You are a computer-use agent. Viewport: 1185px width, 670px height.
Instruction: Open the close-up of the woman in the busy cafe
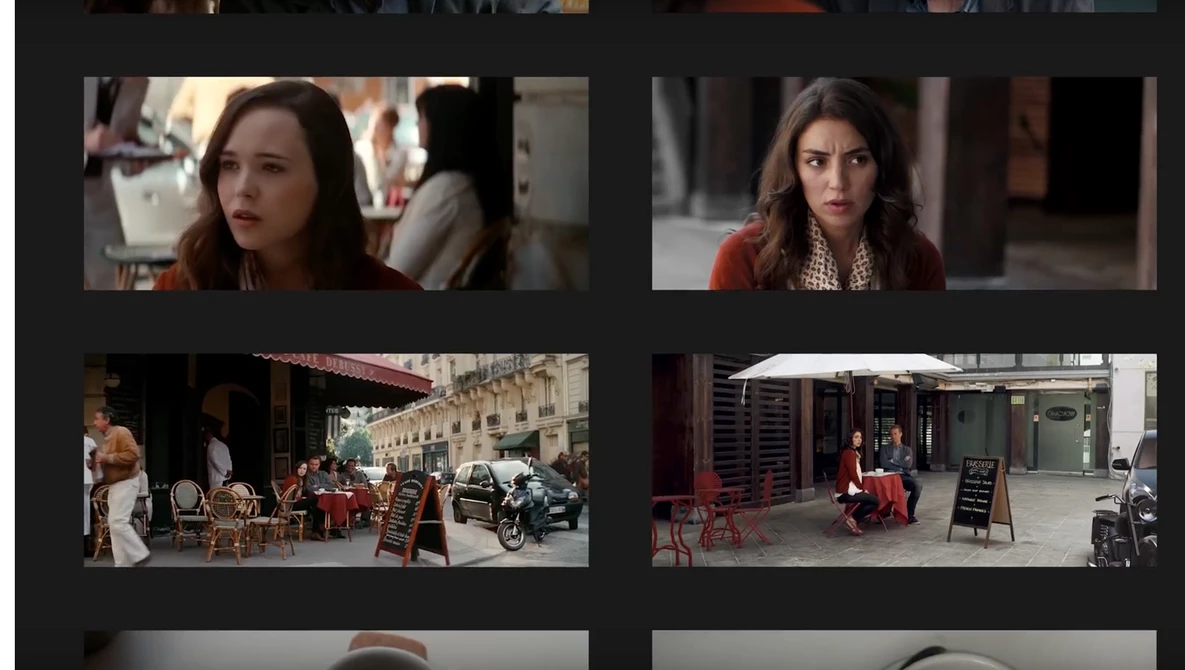pos(336,184)
